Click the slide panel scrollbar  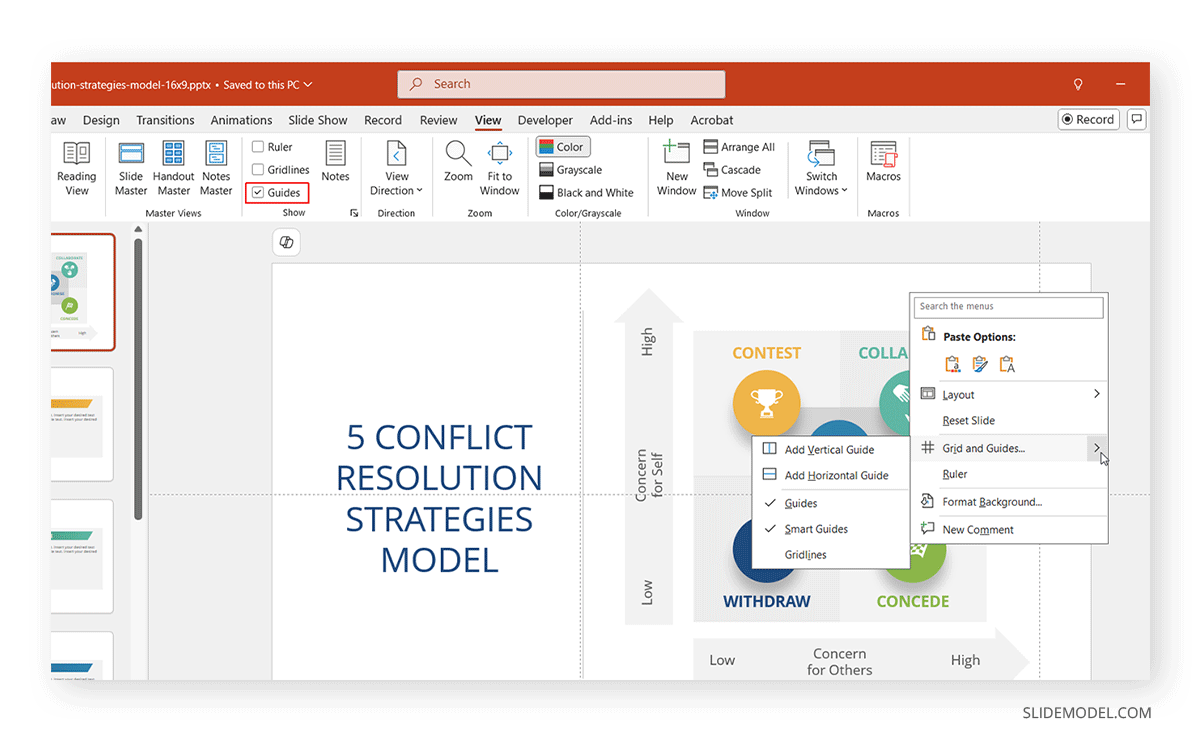(138, 380)
